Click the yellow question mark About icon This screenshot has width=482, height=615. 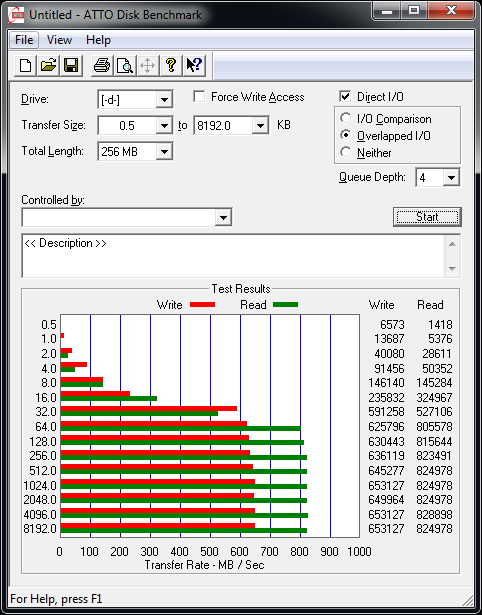[171, 65]
